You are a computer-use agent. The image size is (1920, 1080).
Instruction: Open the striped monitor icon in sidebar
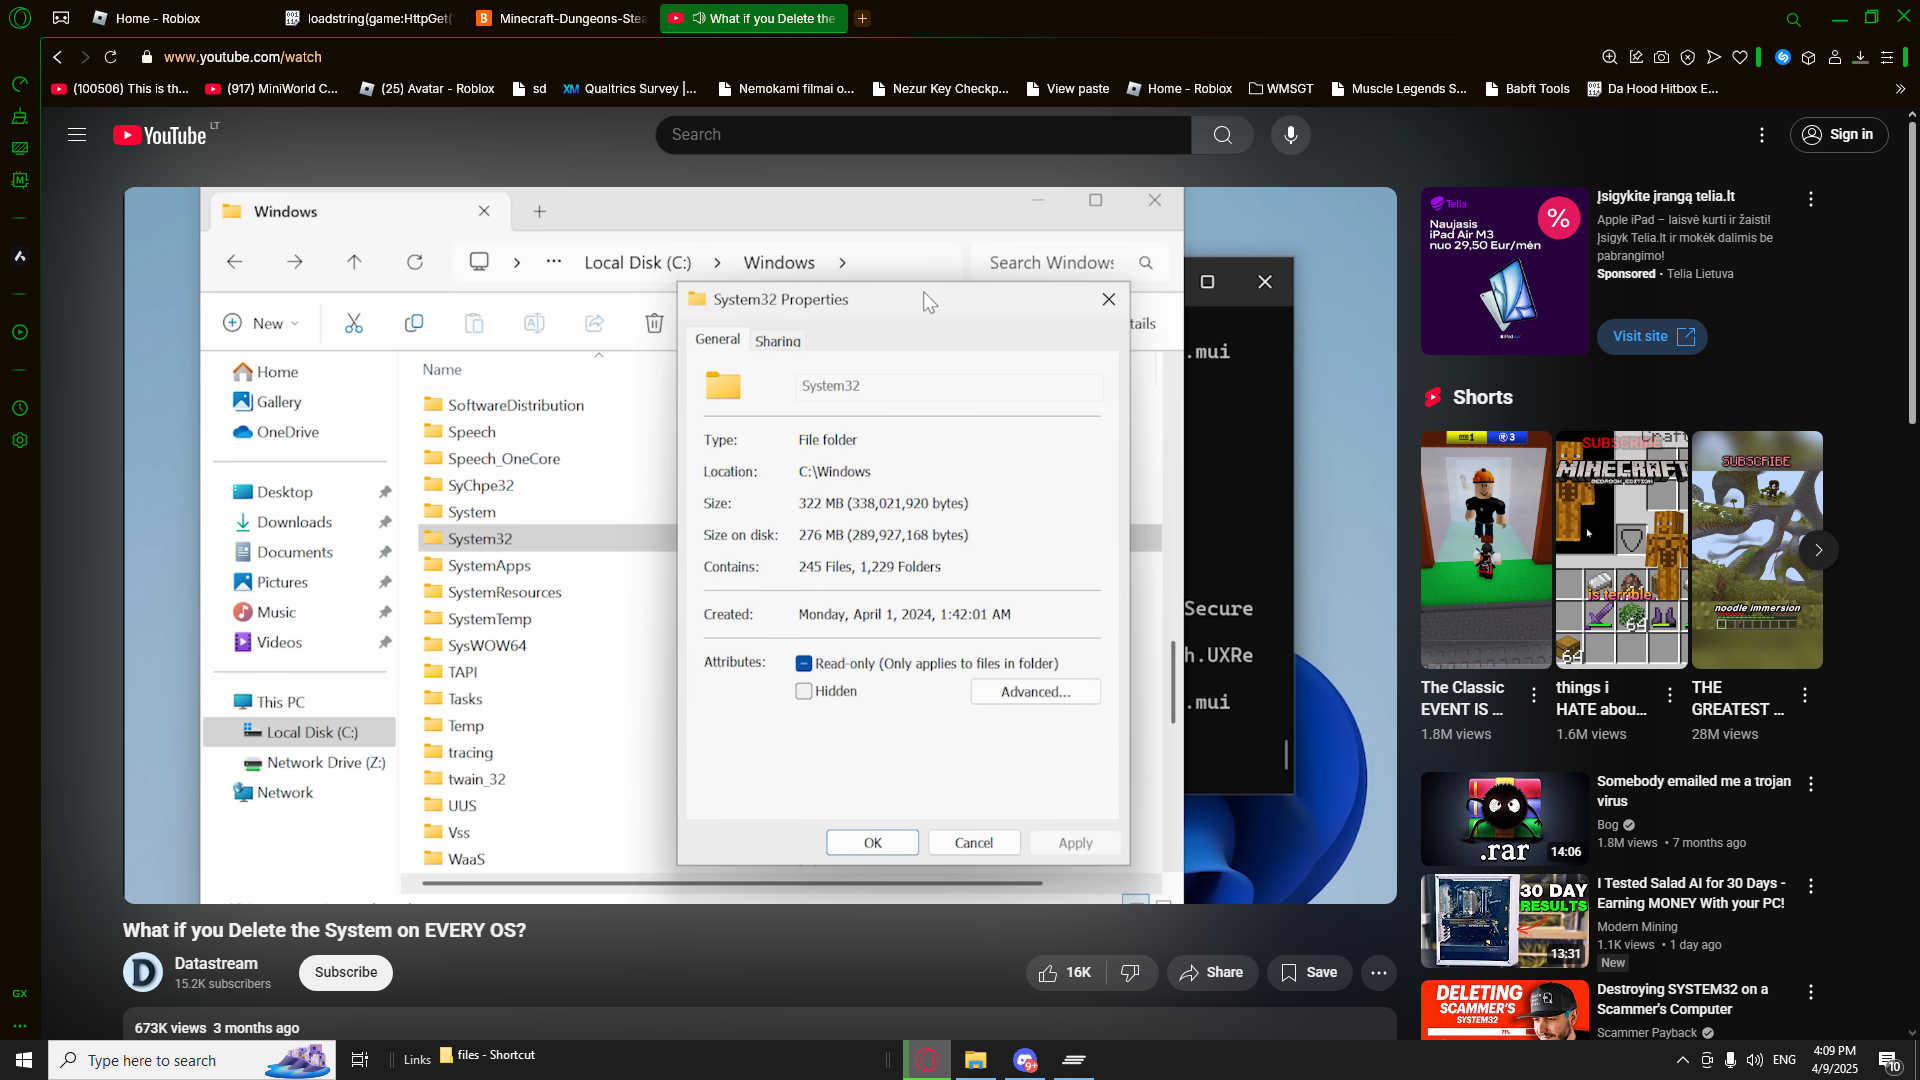20,148
